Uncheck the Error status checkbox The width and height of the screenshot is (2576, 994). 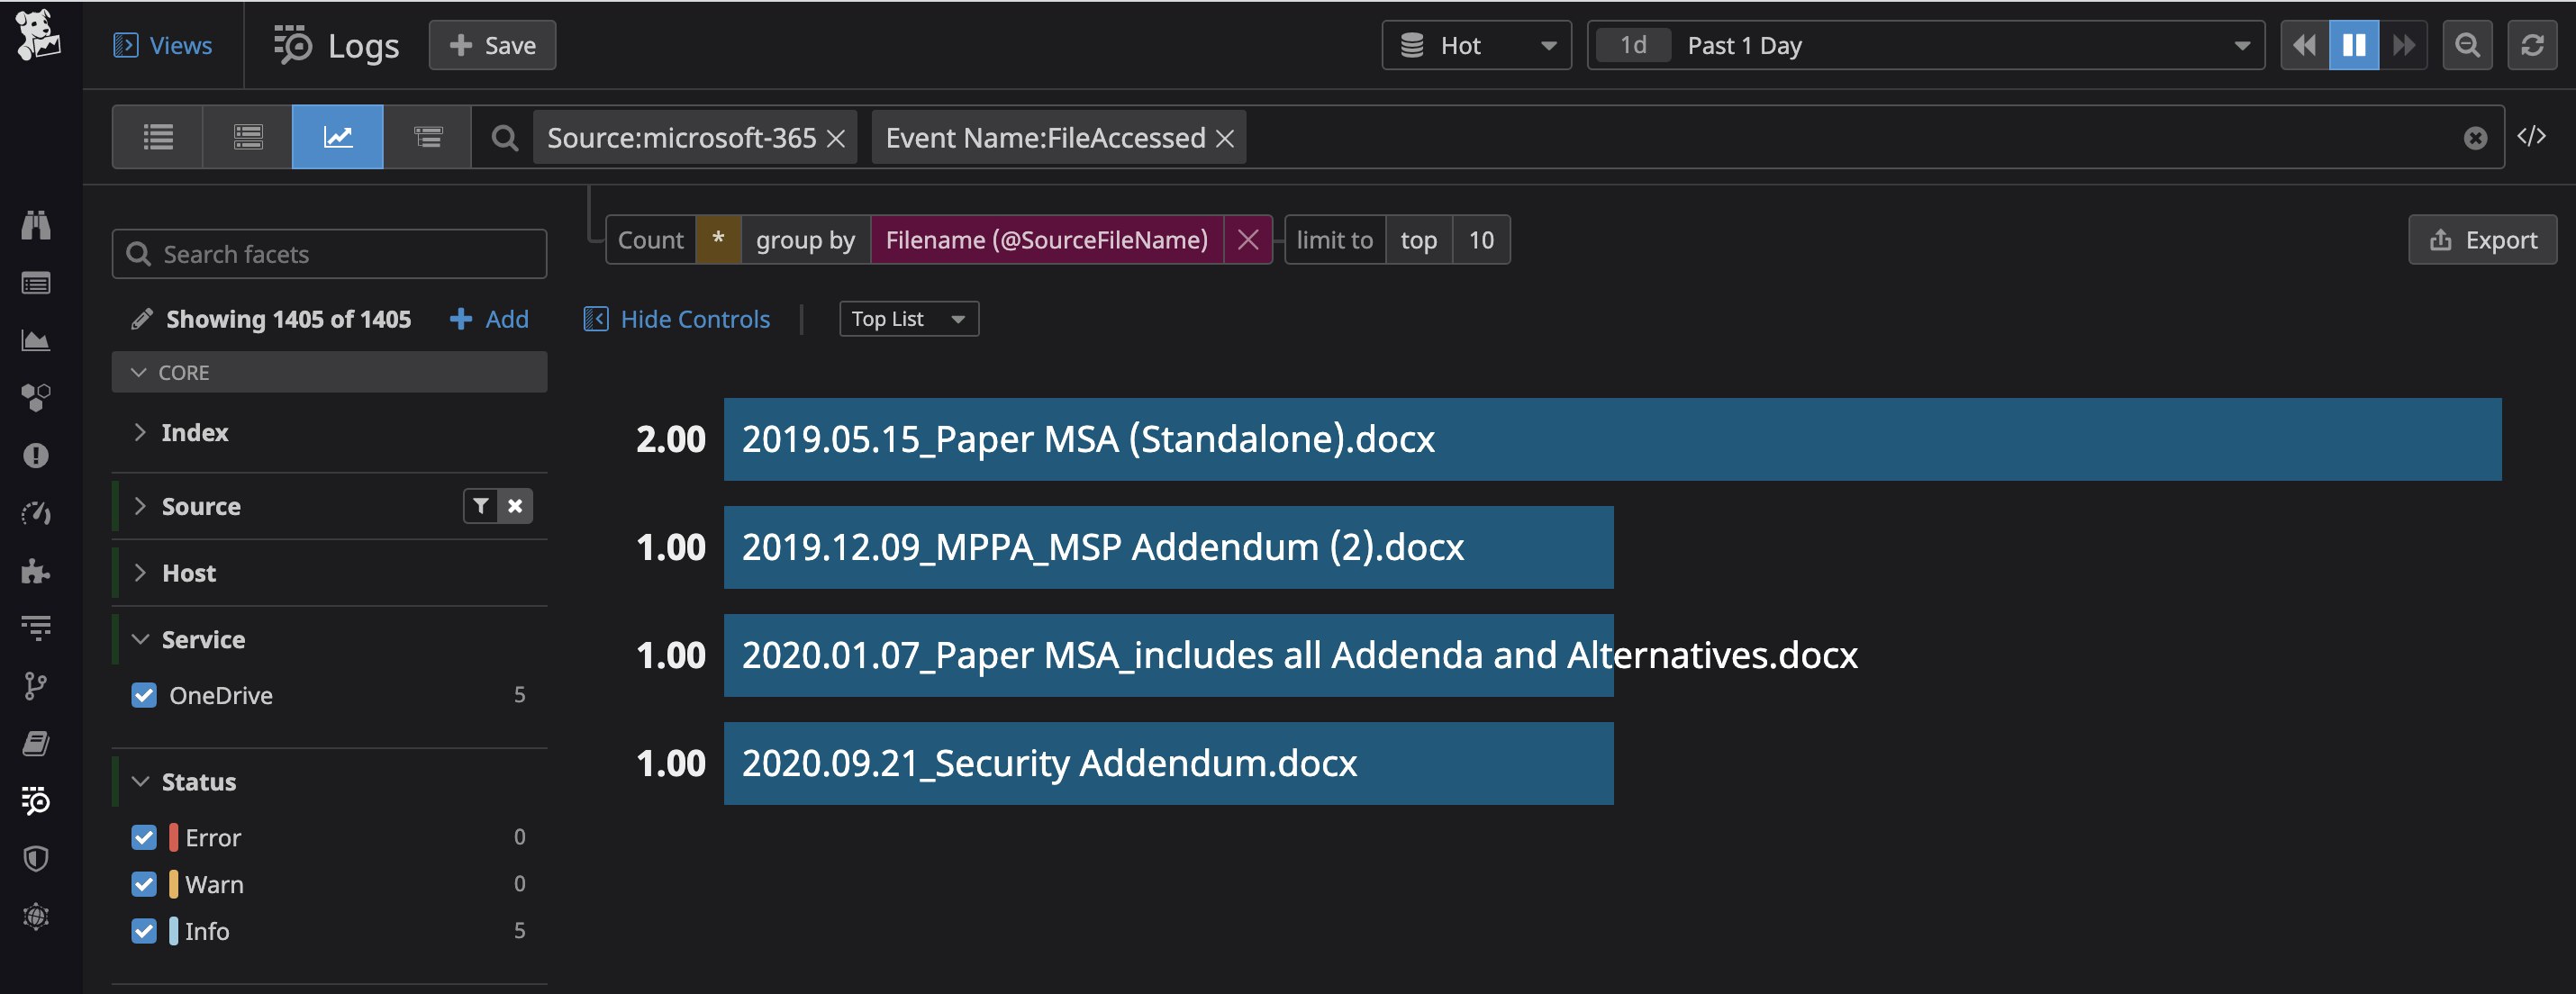tap(144, 837)
